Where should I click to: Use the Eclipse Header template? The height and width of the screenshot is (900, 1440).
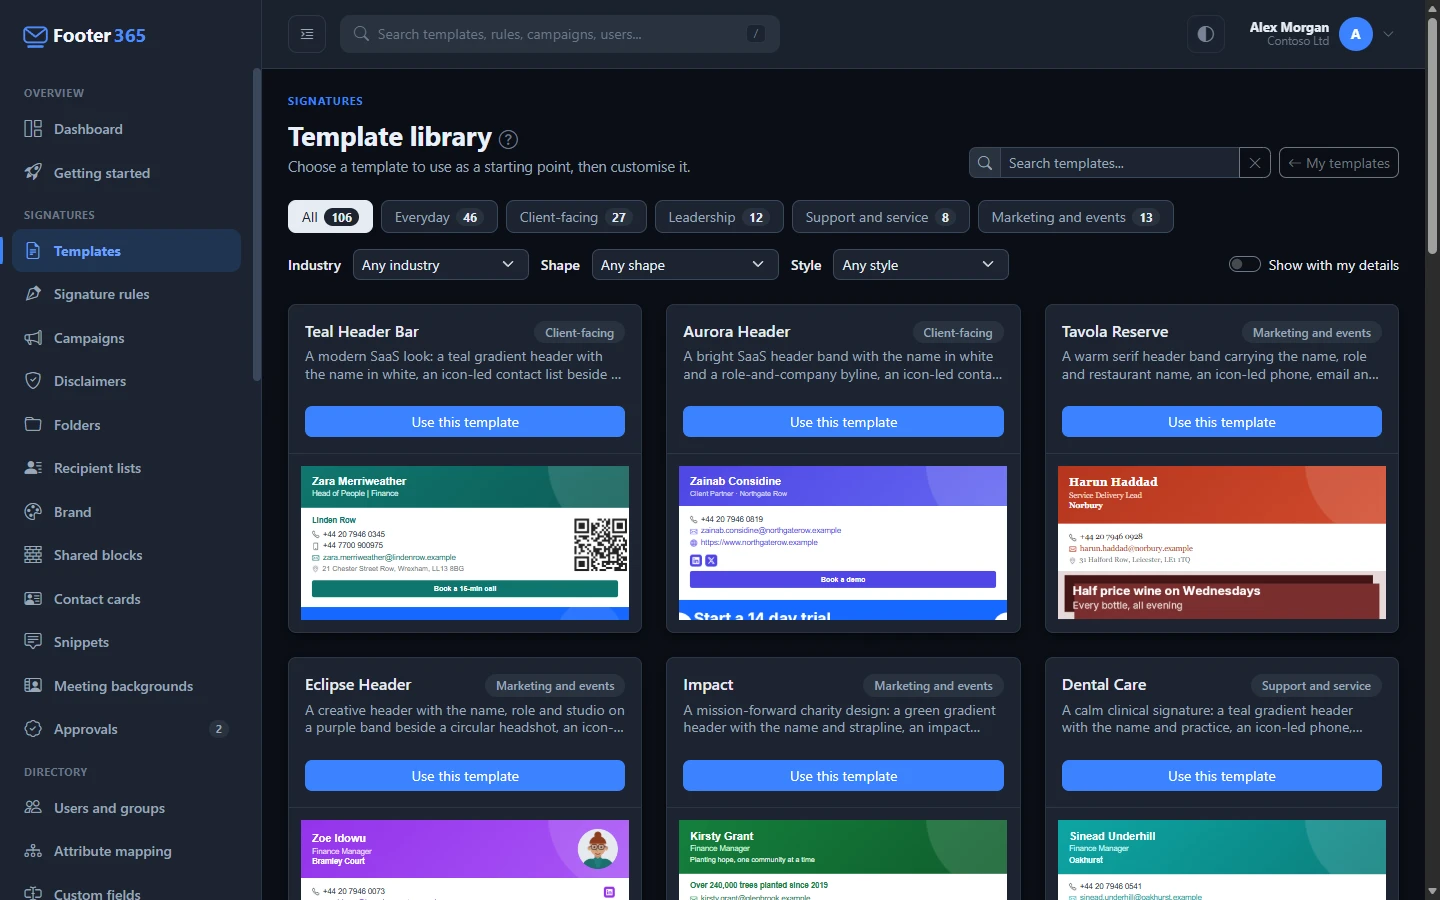465,776
